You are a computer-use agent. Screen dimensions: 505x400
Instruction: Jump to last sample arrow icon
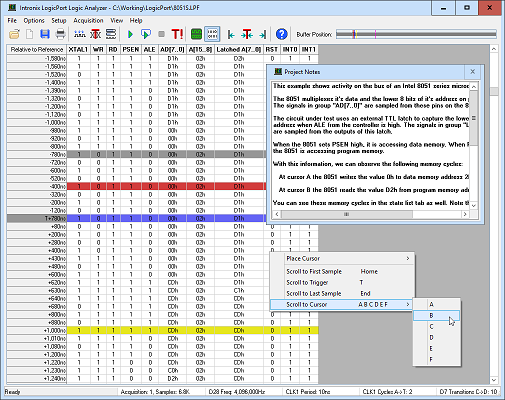tap(263, 34)
